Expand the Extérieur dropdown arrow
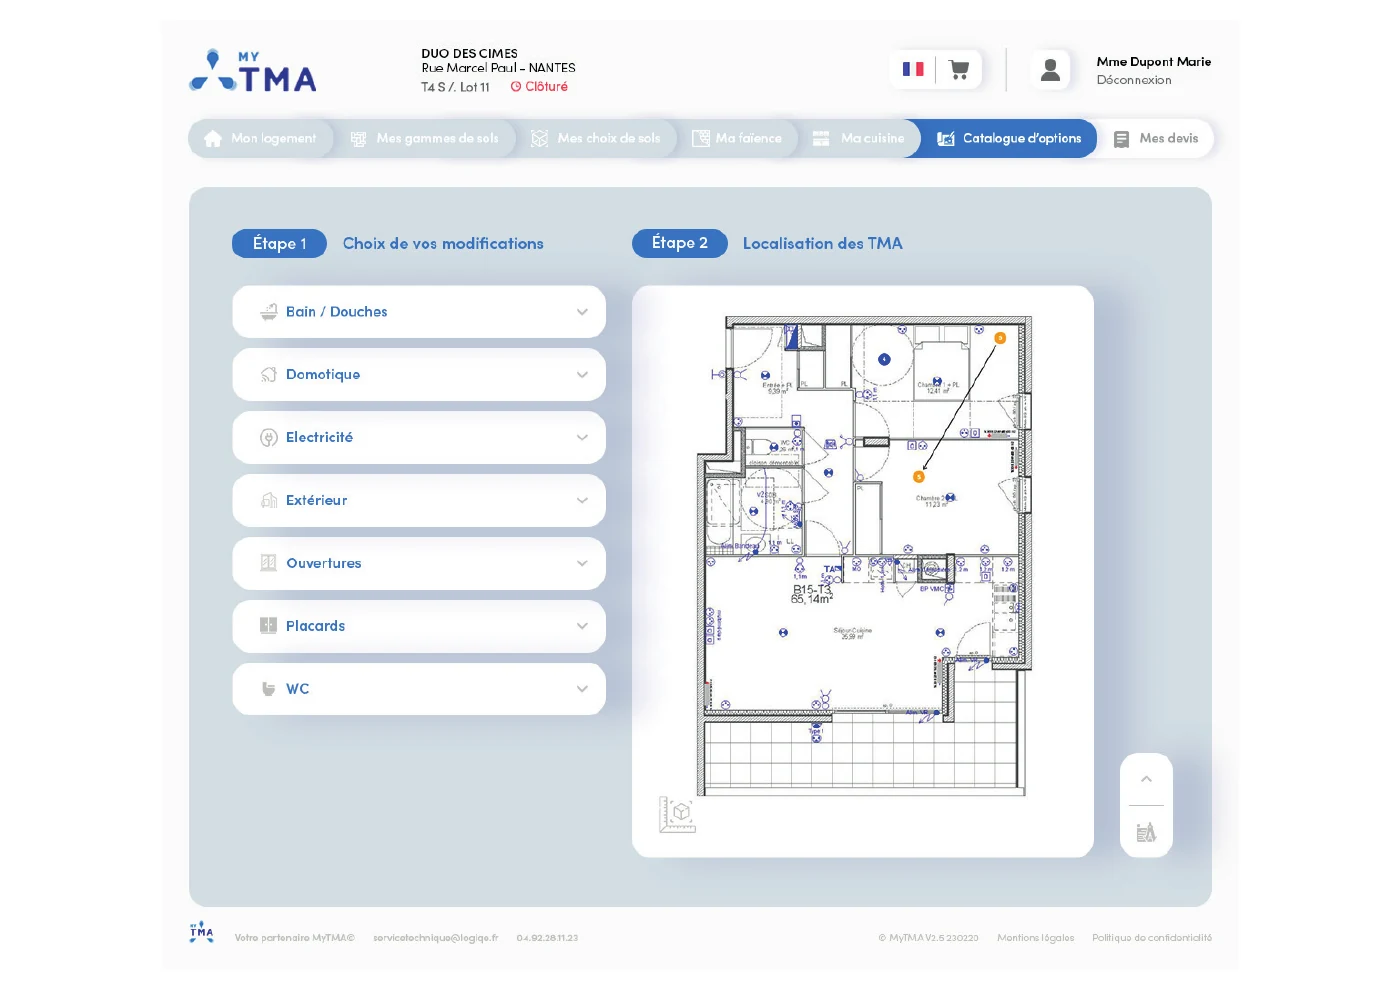Viewport: 1400px width, 990px height. tap(582, 501)
